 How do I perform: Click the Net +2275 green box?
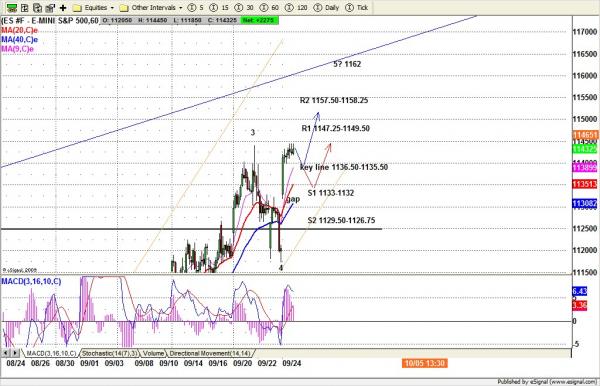(260, 20)
